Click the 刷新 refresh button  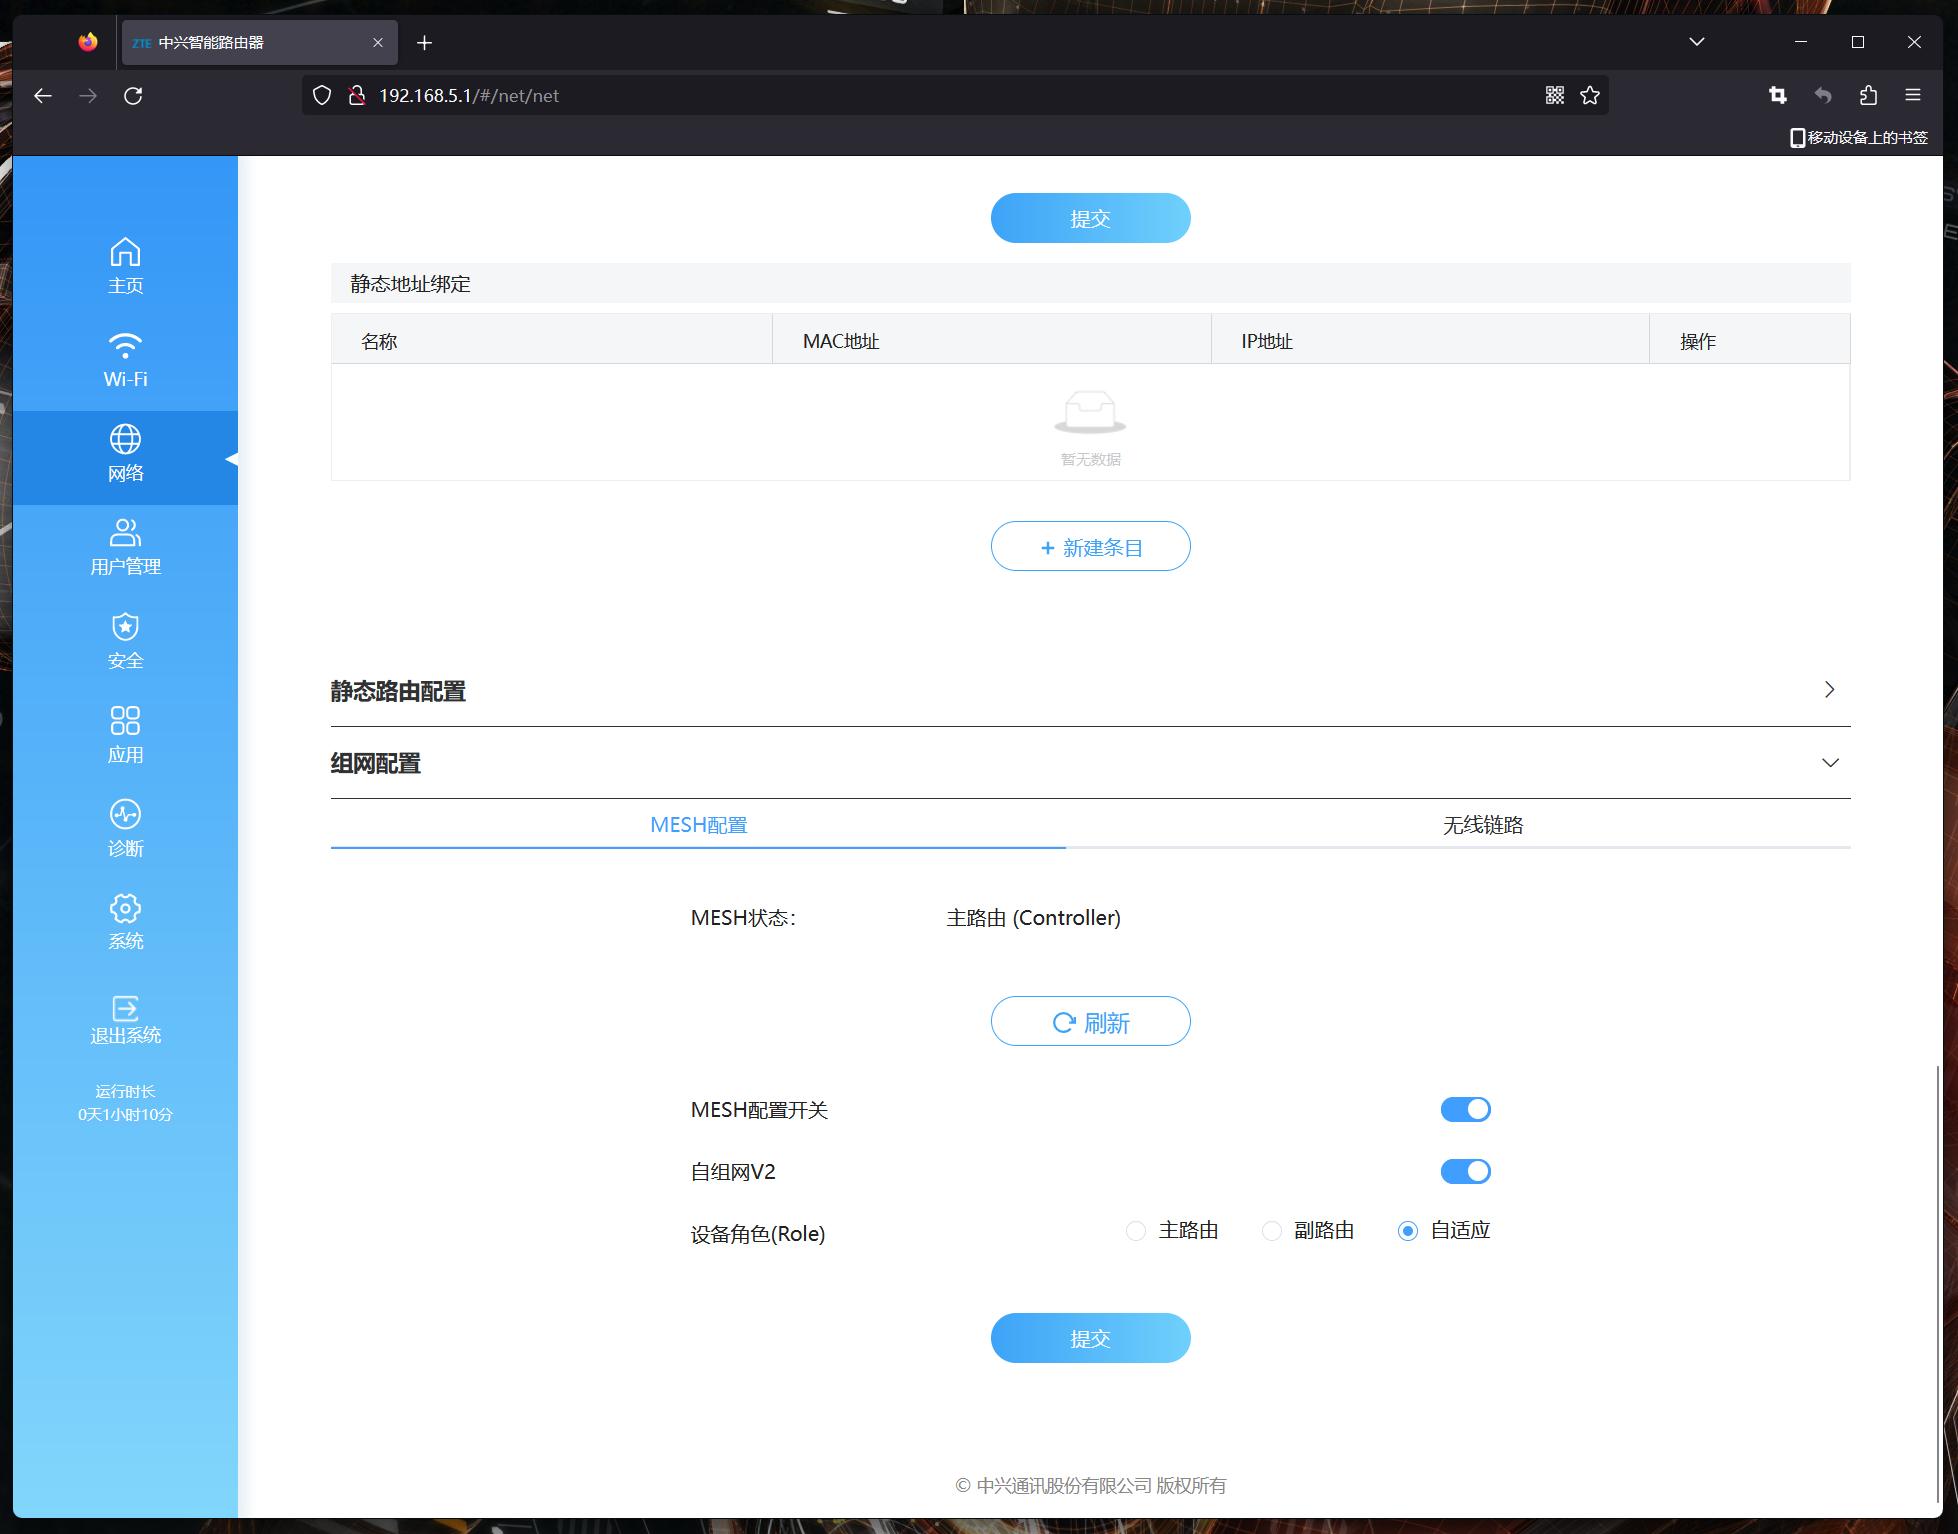tap(1090, 1022)
